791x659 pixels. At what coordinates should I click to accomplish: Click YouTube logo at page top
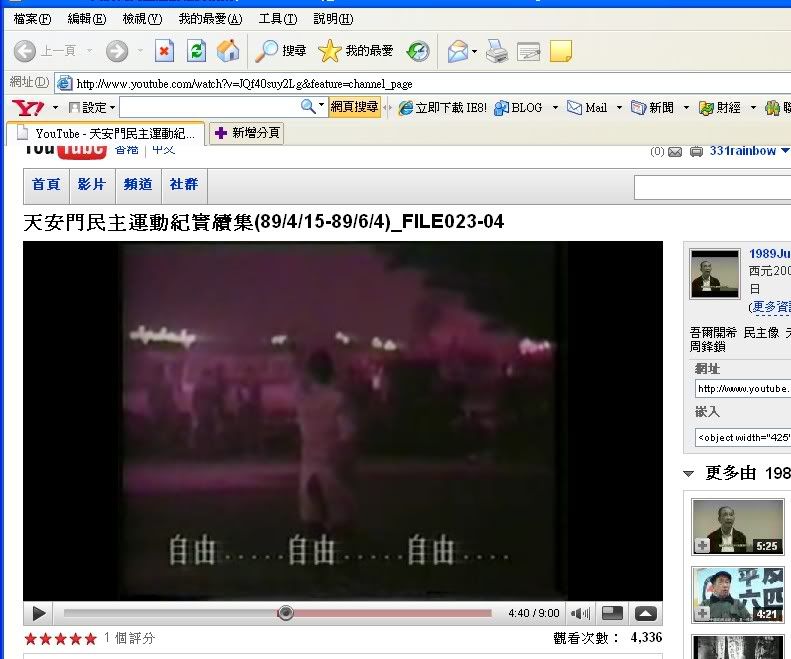(x=65, y=150)
